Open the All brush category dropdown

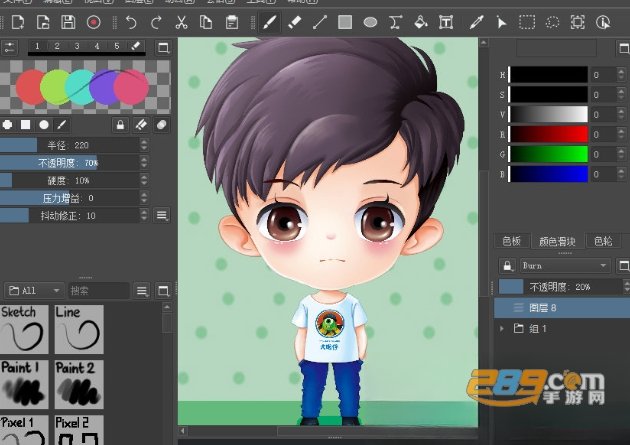(34, 290)
